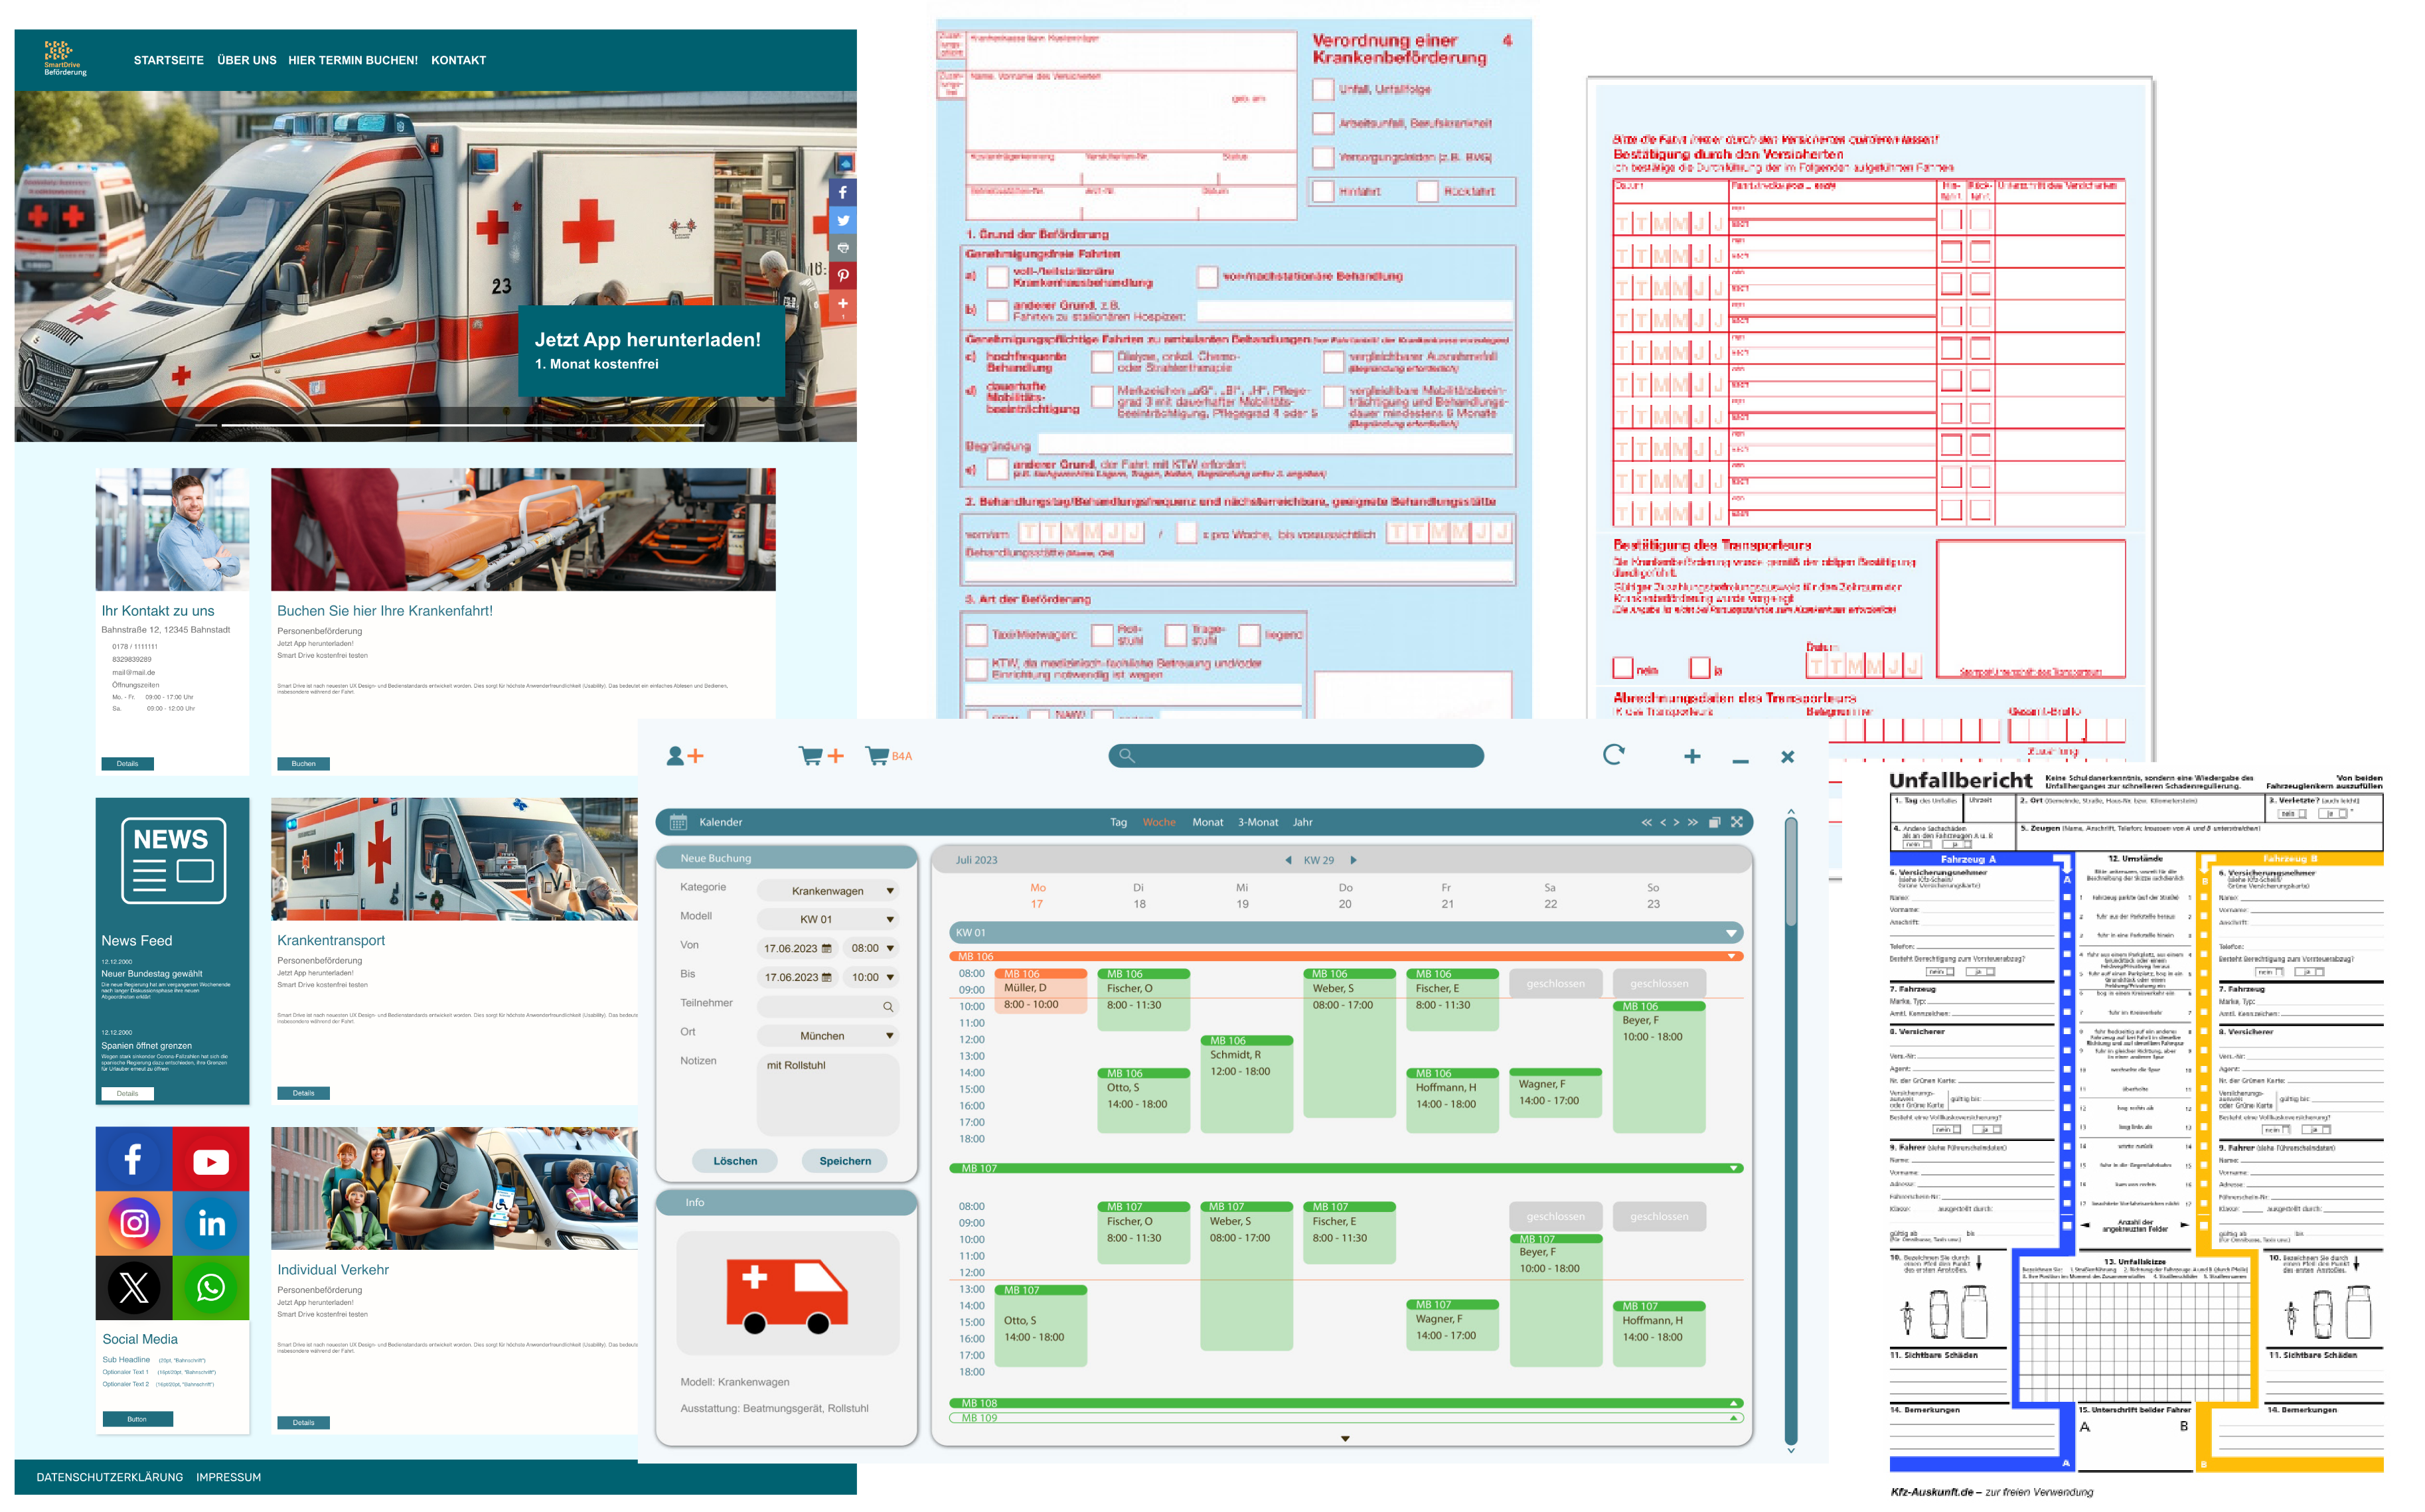Tick the Taxi/Mietwagen checkbox

tap(976, 635)
